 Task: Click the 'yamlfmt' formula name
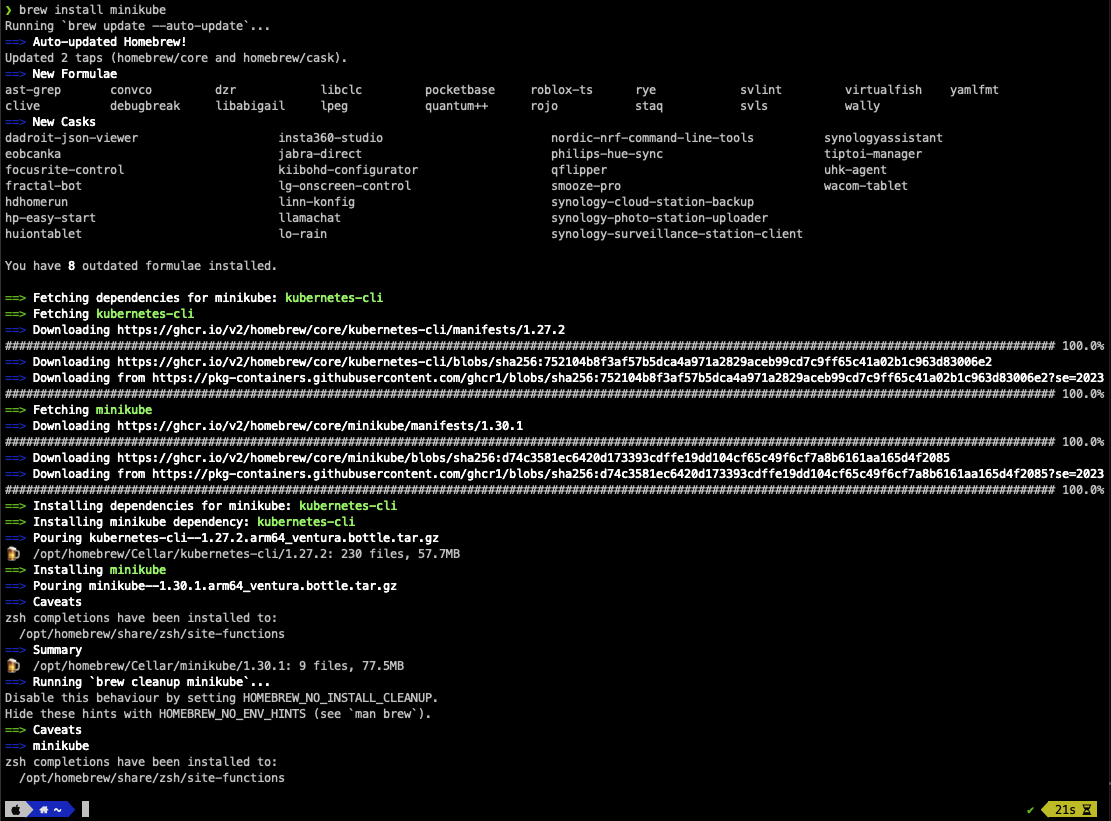[974, 90]
